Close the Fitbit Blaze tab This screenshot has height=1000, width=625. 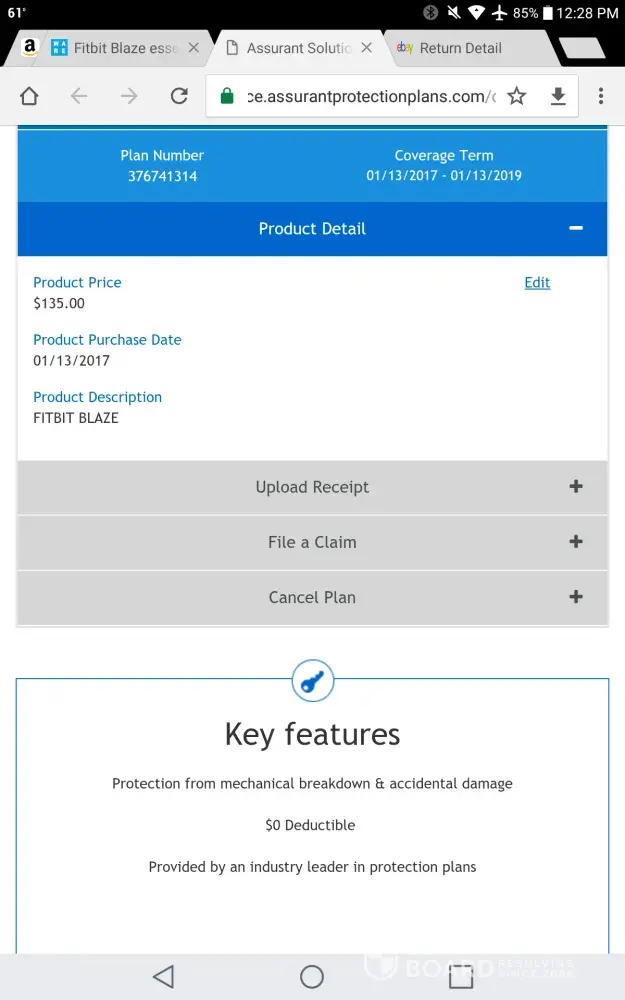[x=193, y=48]
